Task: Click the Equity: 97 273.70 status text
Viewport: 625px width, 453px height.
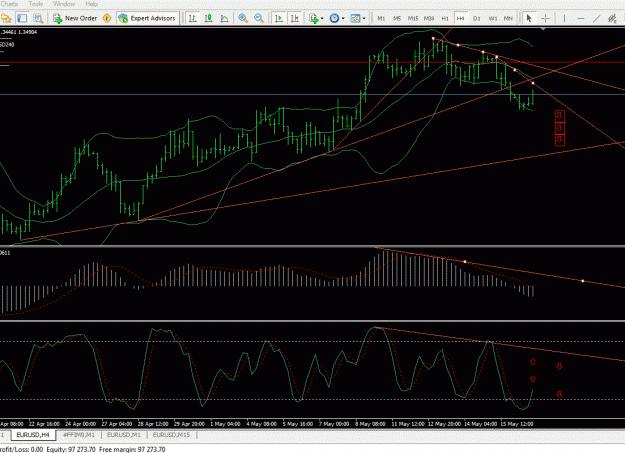Action: pyautogui.click(x=71, y=449)
